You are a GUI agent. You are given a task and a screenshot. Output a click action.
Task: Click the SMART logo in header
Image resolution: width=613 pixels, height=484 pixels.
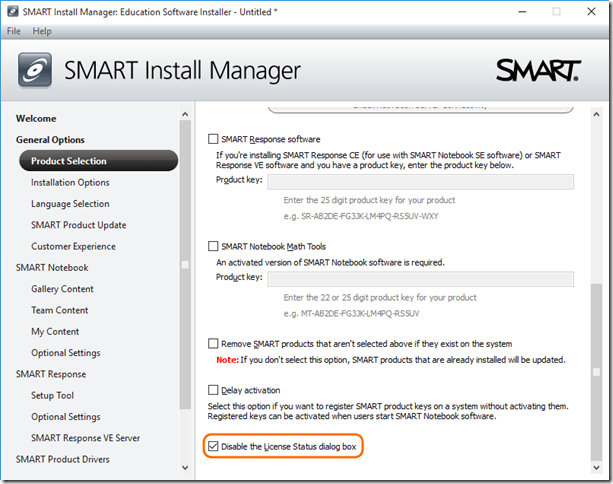538,70
